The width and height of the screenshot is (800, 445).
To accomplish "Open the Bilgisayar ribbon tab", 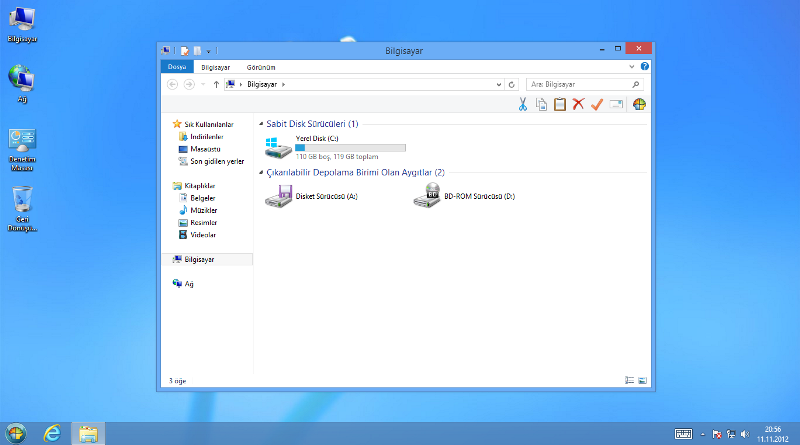I will click(215, 67).
